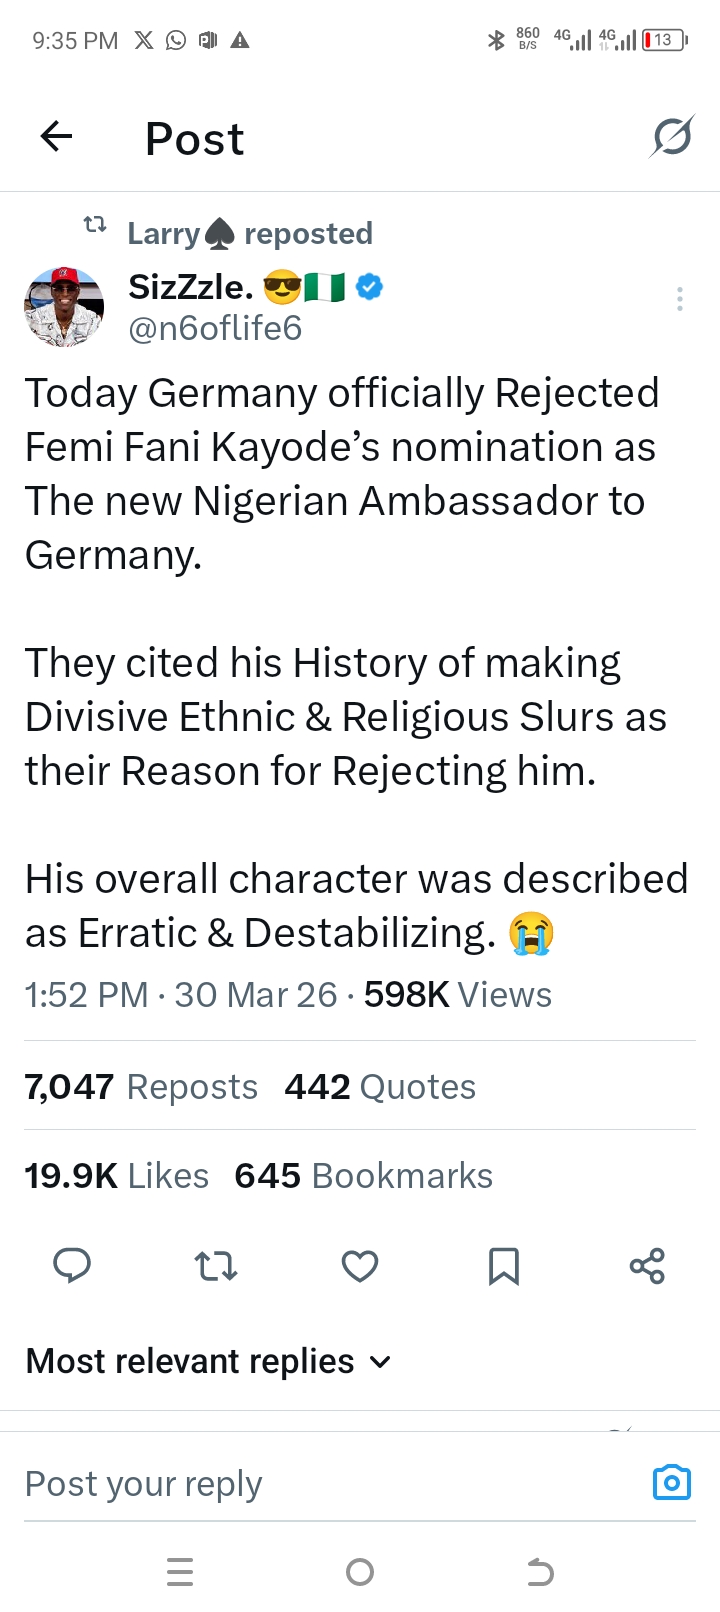
Task: Open the 442 Quotes list
Action: pos(380,1087)
